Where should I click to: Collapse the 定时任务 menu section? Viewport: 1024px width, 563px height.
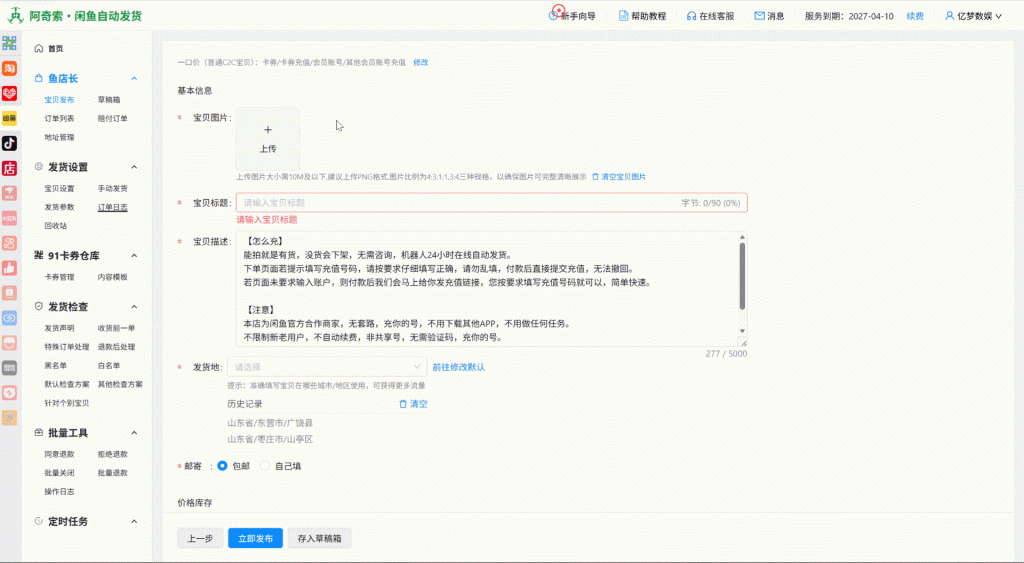(x=134, y=521)
